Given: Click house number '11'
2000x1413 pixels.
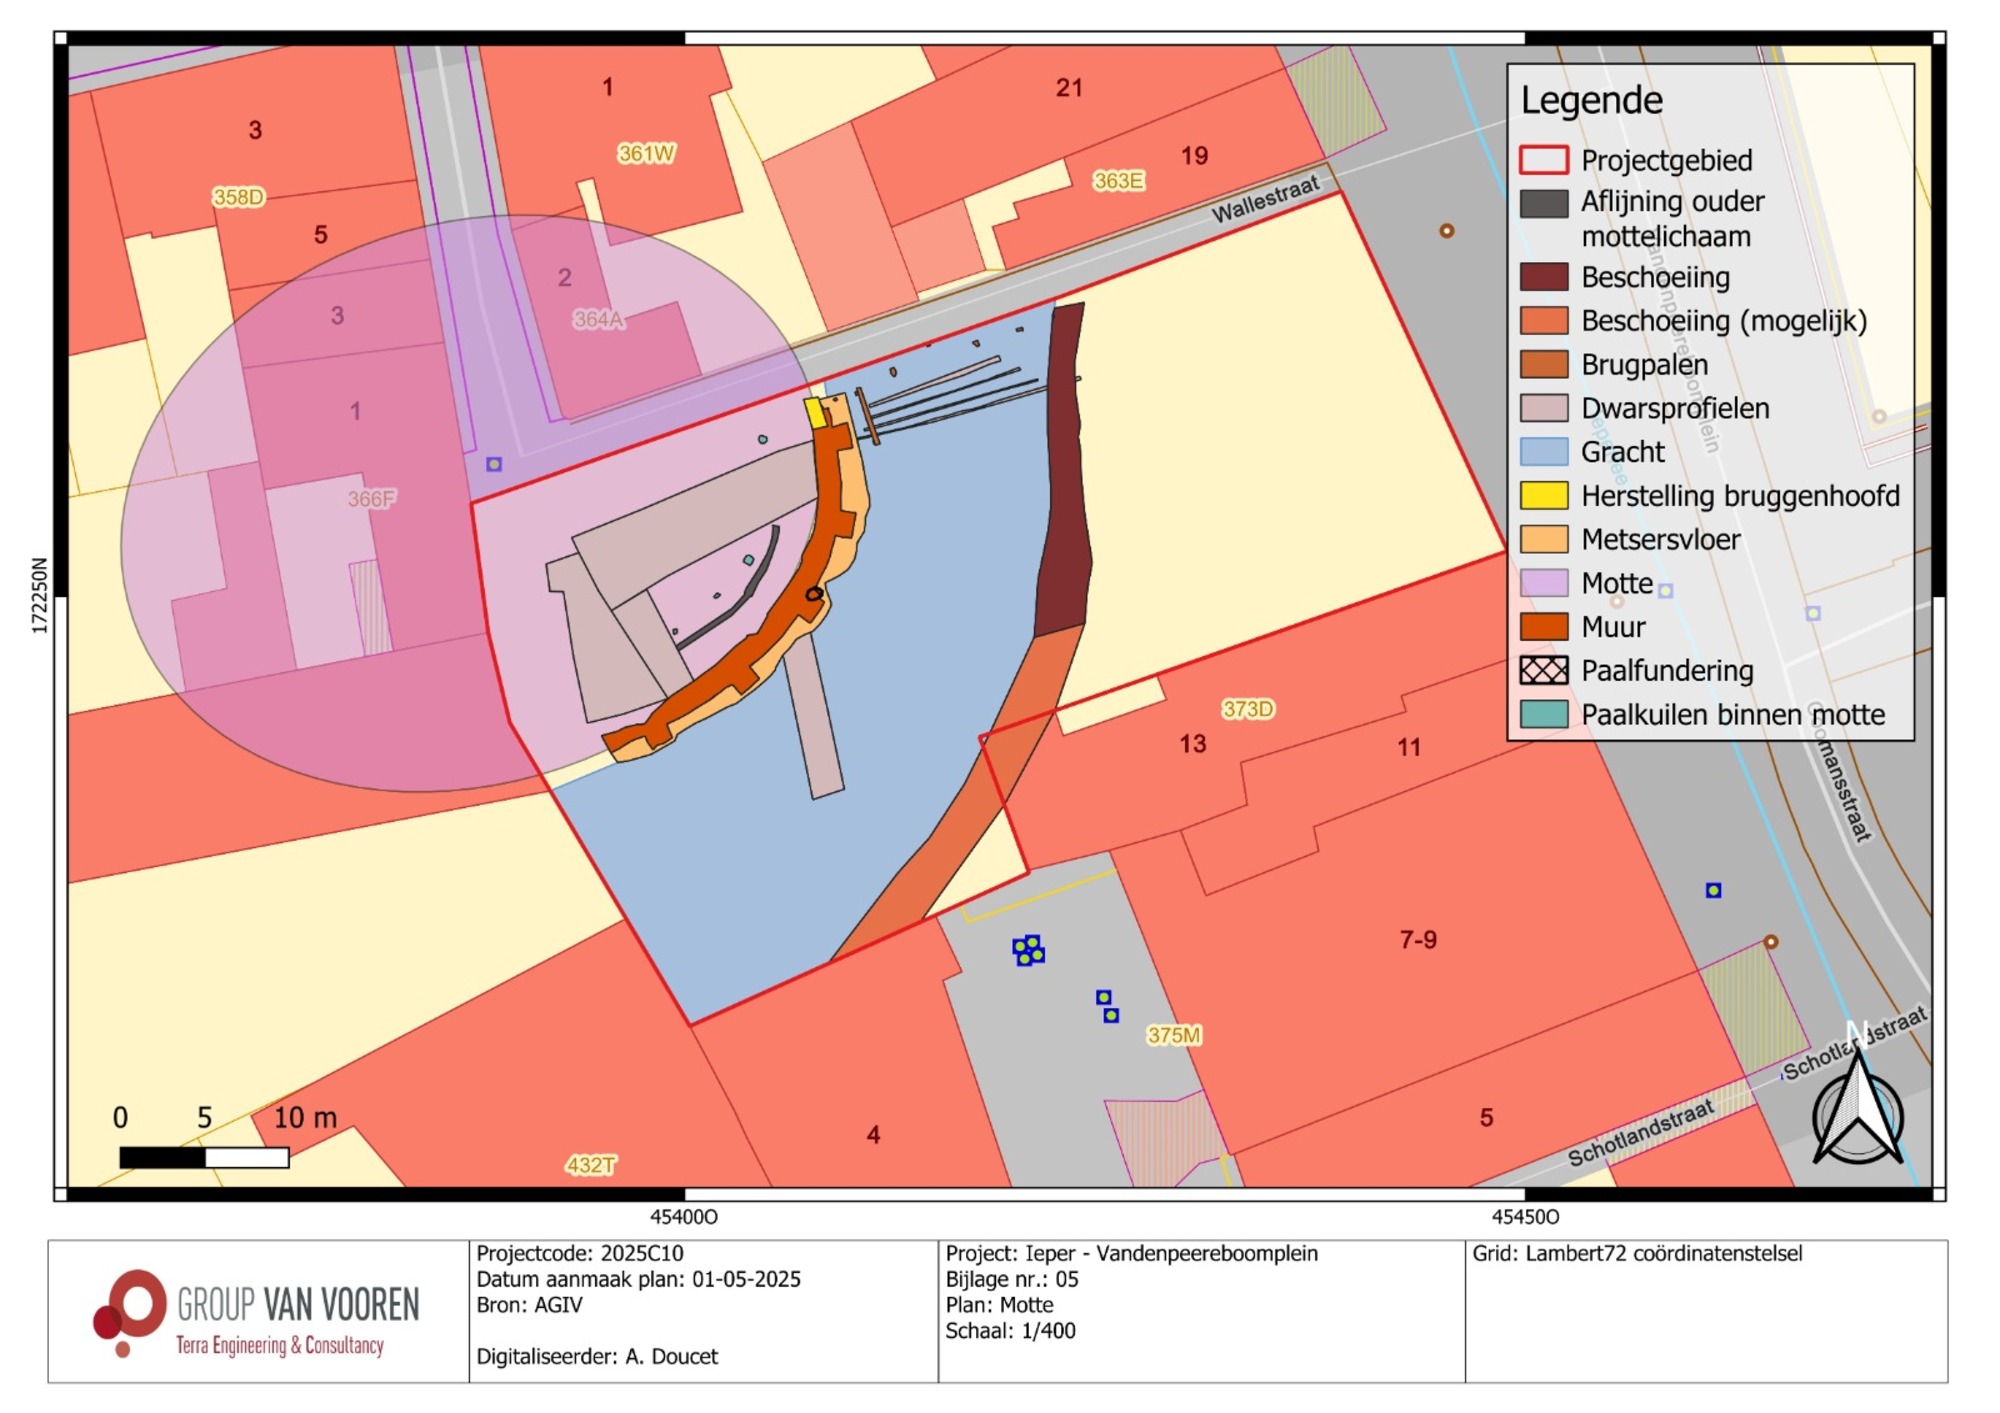Looking at the screenshot, I should pos(1409,747).
